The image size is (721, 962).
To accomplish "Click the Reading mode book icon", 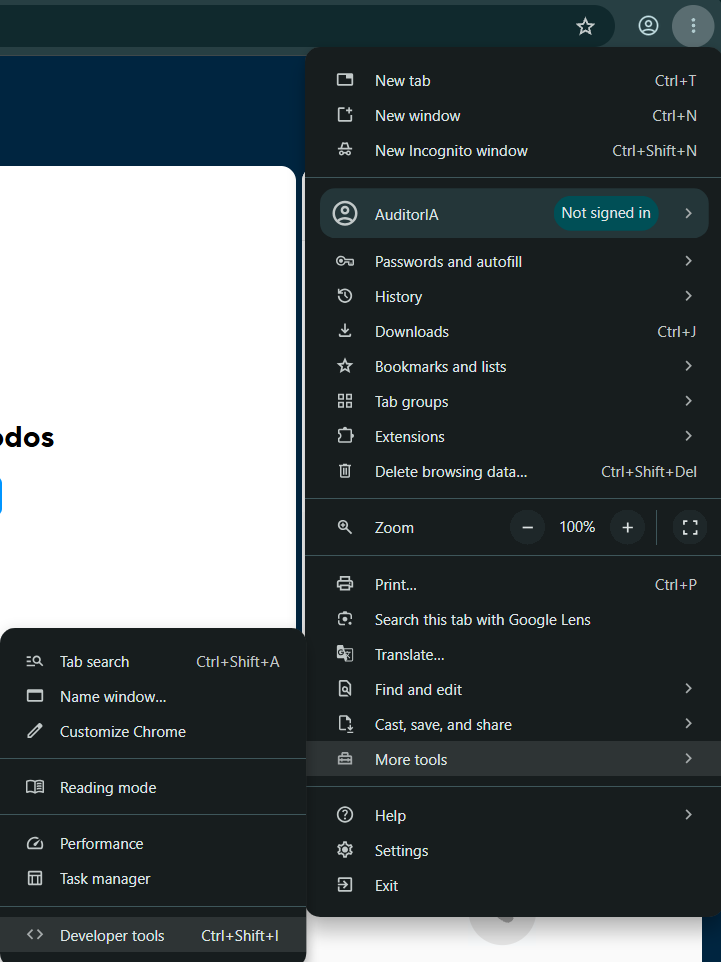I will click(35, 787).
